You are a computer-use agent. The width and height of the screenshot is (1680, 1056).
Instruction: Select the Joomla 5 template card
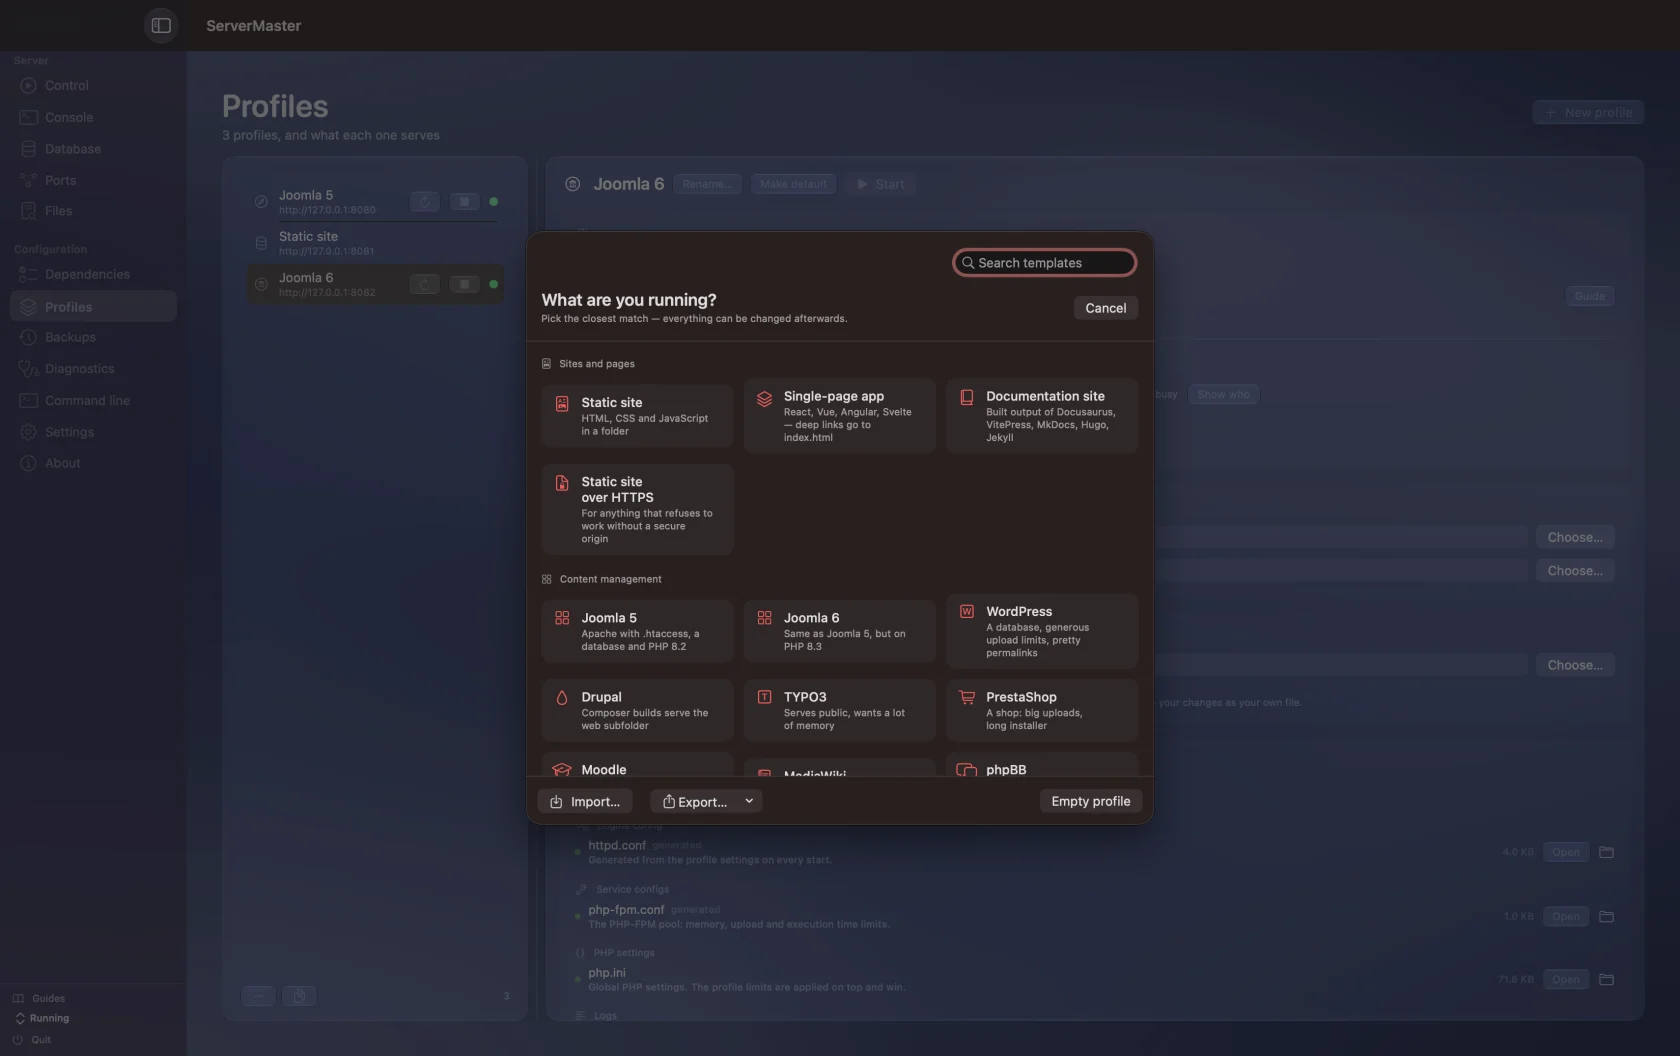(637, 631)
